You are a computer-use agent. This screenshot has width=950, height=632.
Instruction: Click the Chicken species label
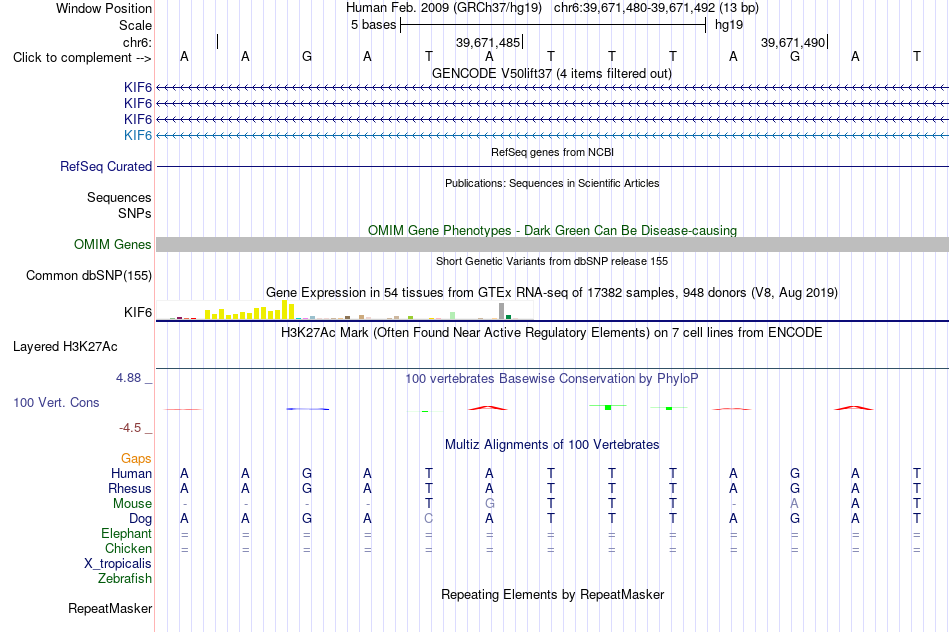(x=128, y=548)
